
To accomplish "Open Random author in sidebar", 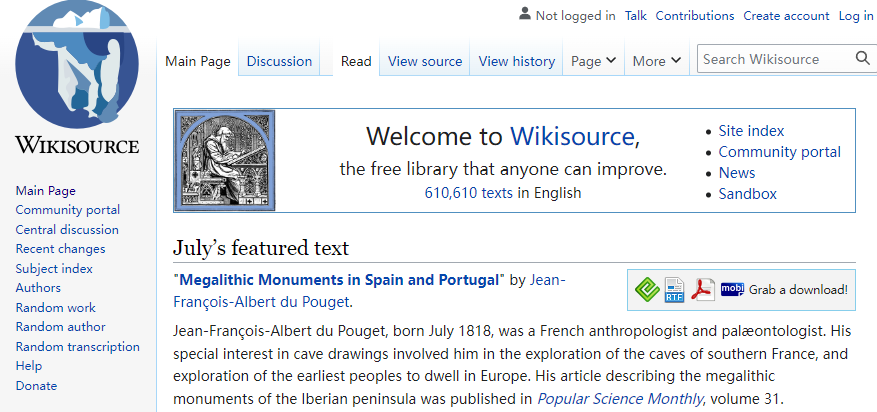I will (x=60, y=326).
